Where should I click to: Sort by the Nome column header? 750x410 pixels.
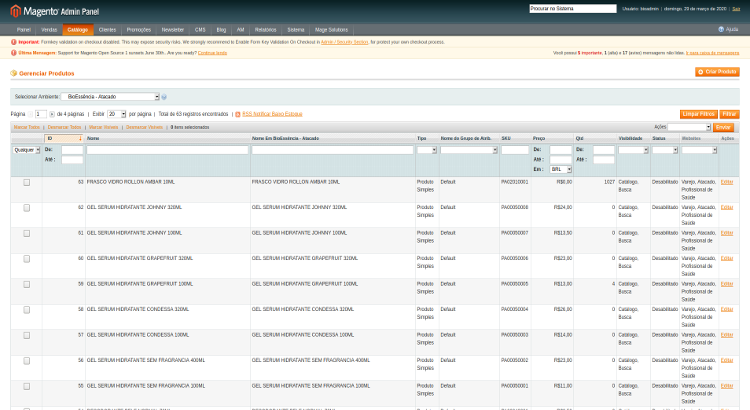pyautogui.click(x=93, y=138)
